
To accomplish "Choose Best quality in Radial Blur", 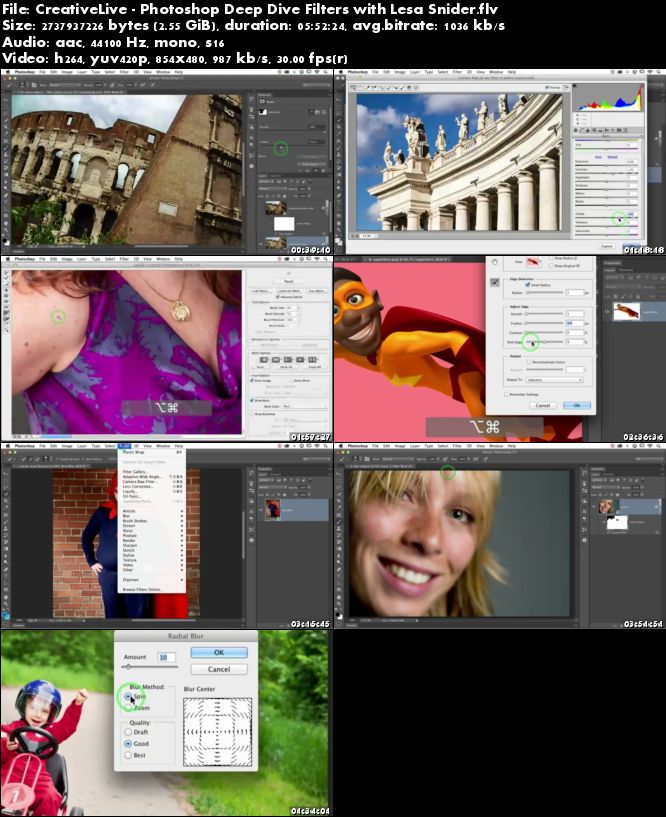I will pyautogui.click(x=128, y=755).
